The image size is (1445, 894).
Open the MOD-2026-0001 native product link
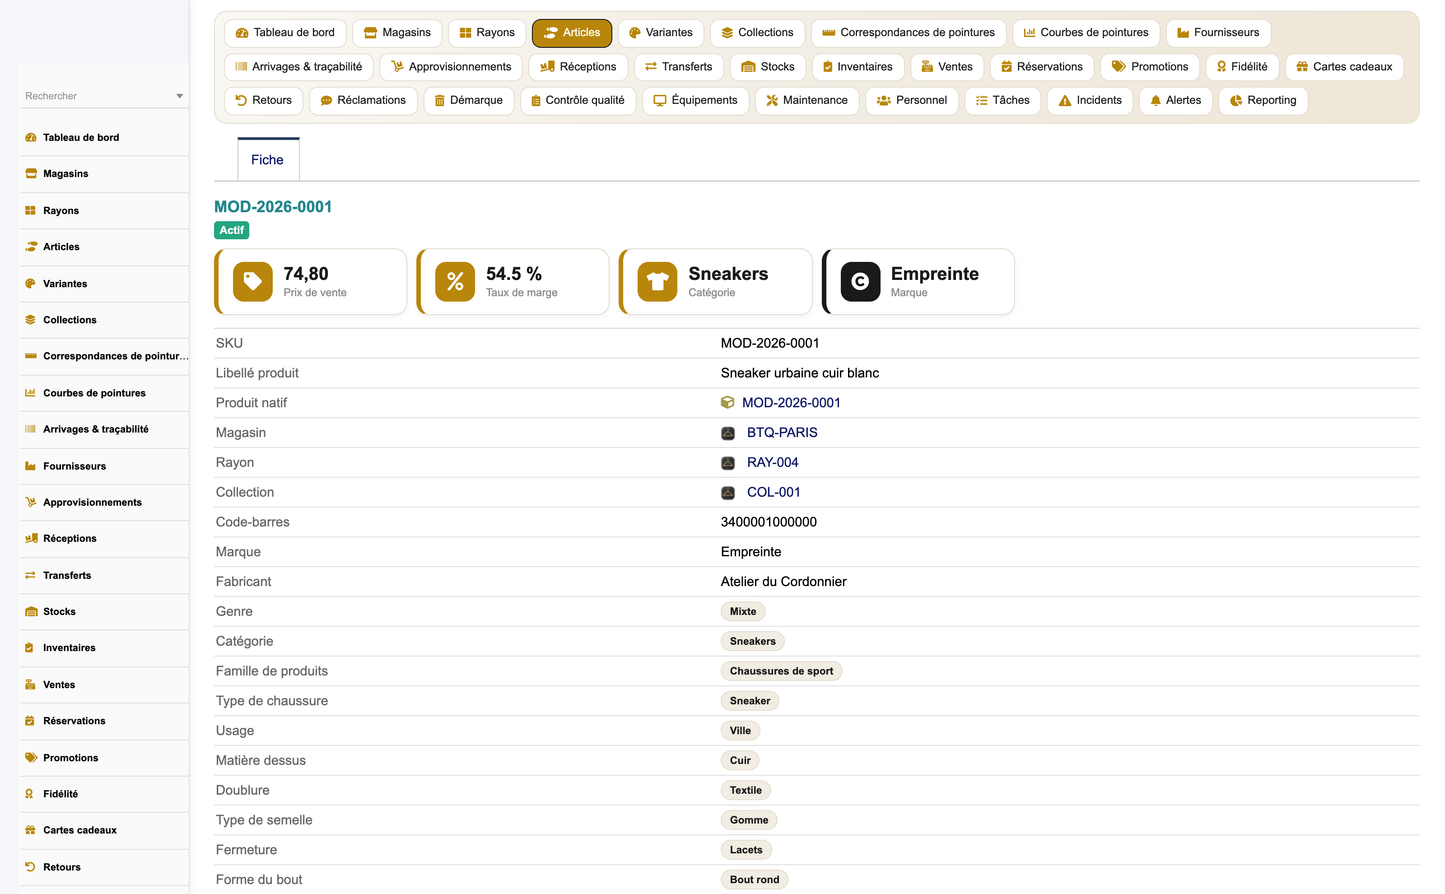(x=791, y=403)
